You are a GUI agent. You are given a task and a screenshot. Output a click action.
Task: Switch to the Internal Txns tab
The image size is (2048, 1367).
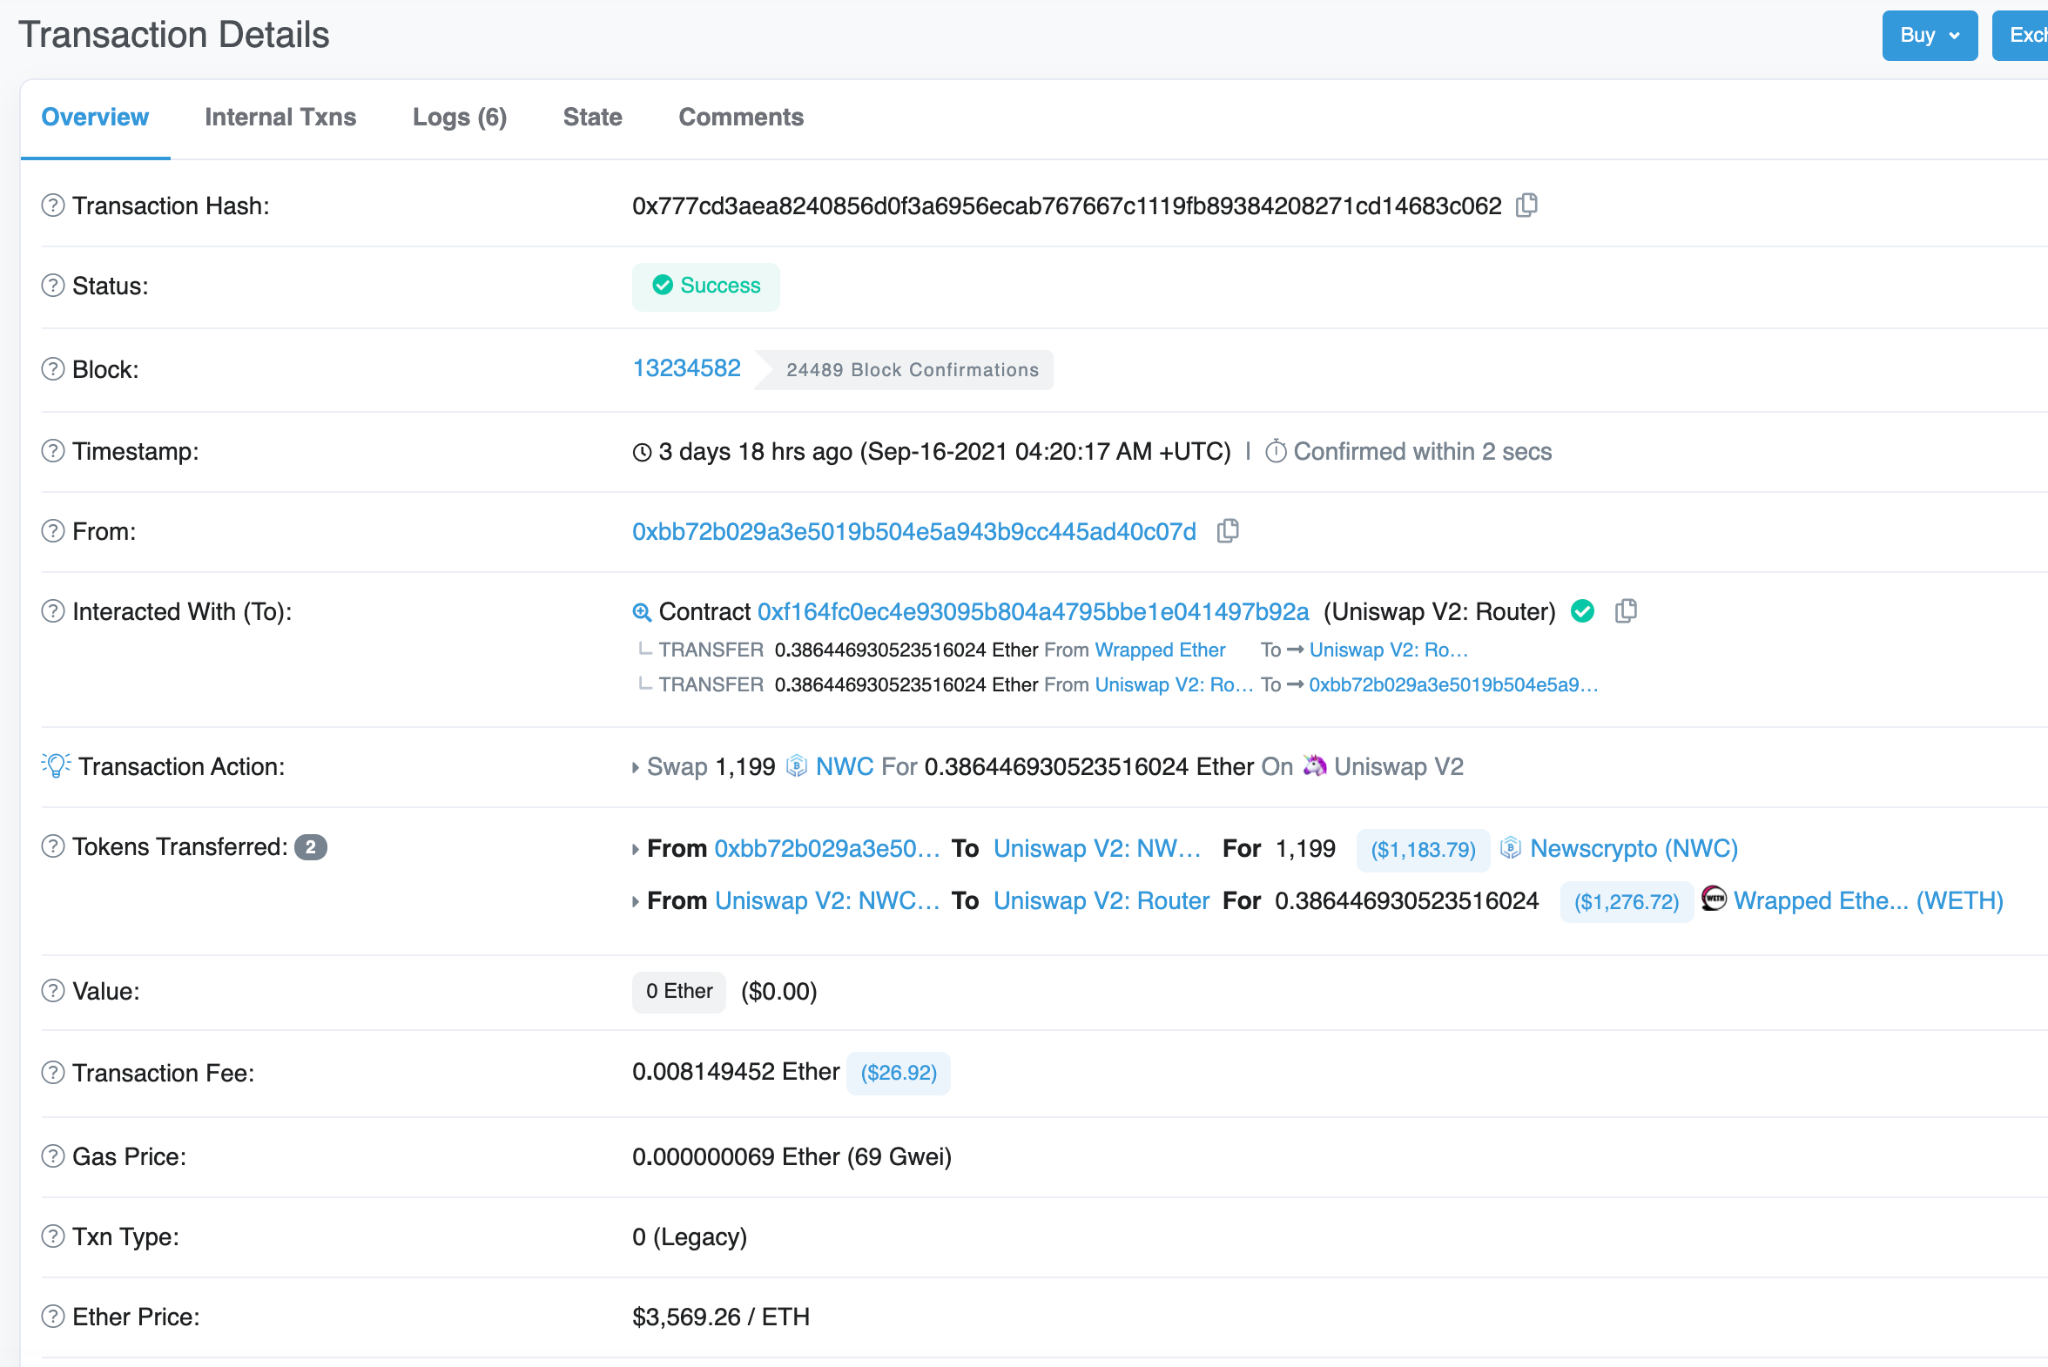pos(280,117)
